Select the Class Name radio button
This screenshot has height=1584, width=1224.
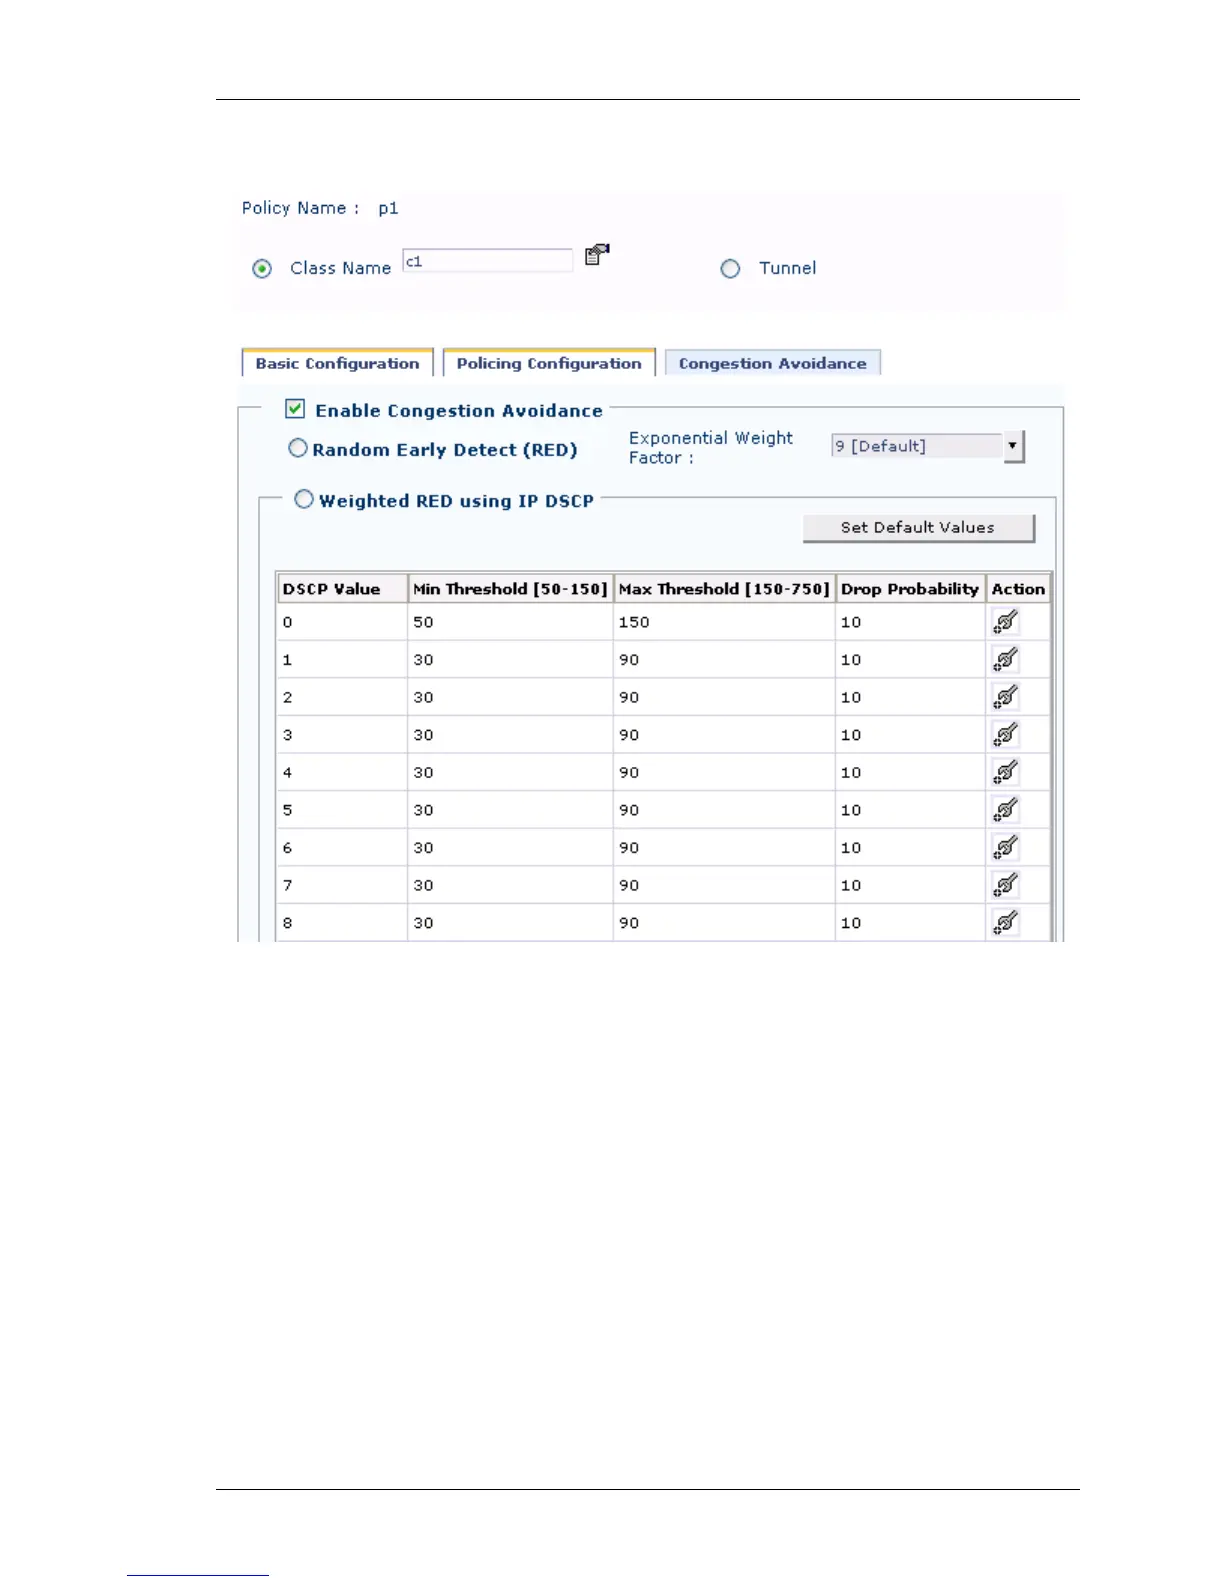tap(262, 269)
